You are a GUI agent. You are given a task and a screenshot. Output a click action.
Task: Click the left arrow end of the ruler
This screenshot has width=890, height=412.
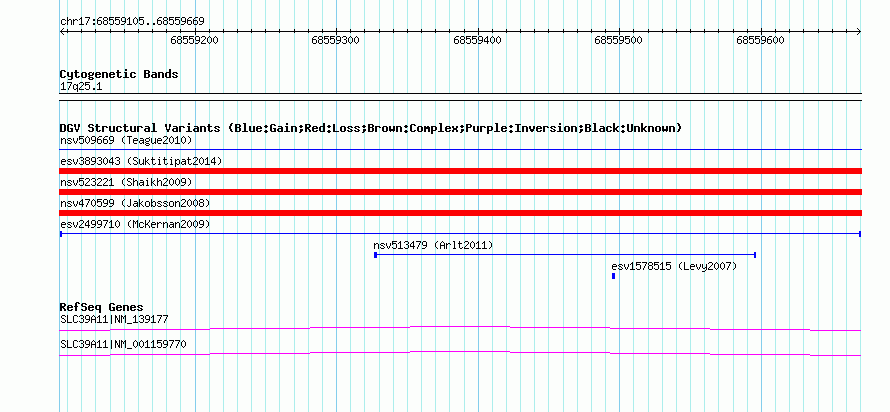62,32
